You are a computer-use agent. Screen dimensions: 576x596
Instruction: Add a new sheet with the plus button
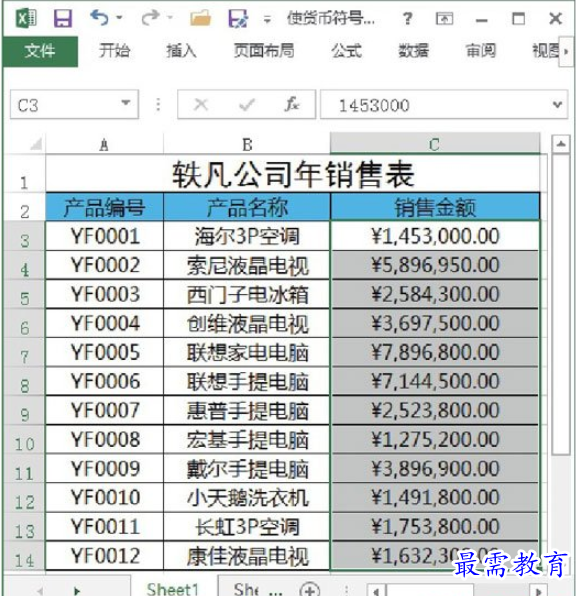point(309,590)
